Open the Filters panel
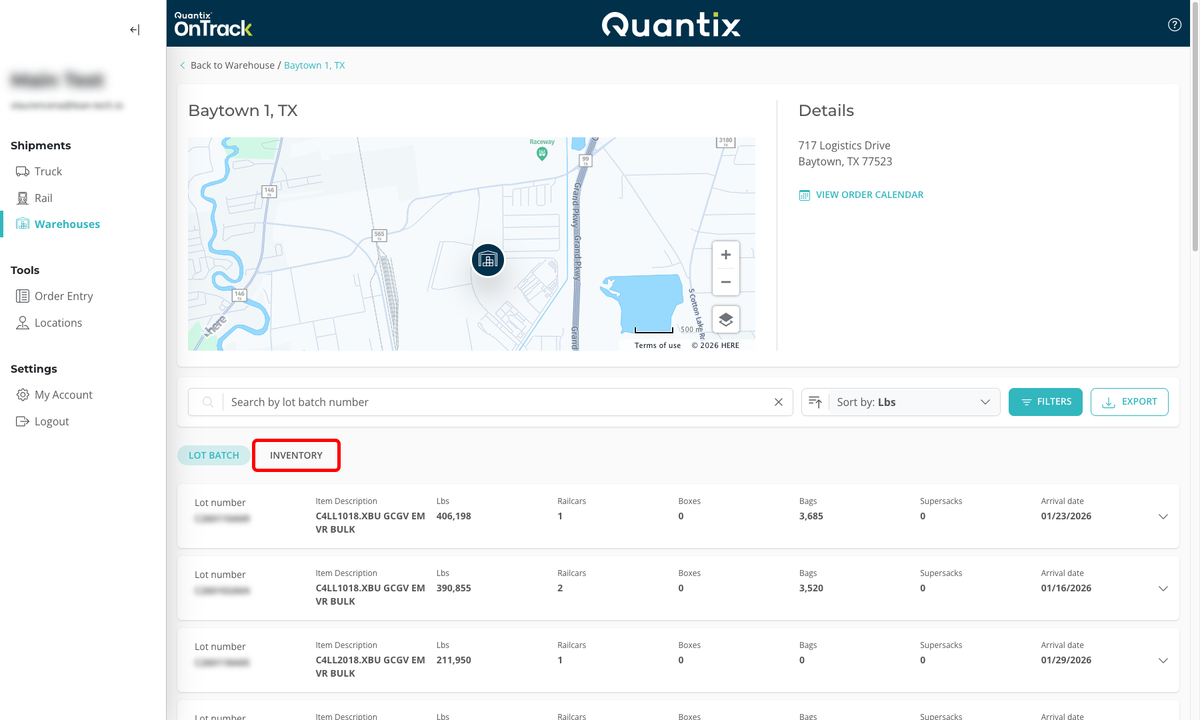 tap(1045, 402)
